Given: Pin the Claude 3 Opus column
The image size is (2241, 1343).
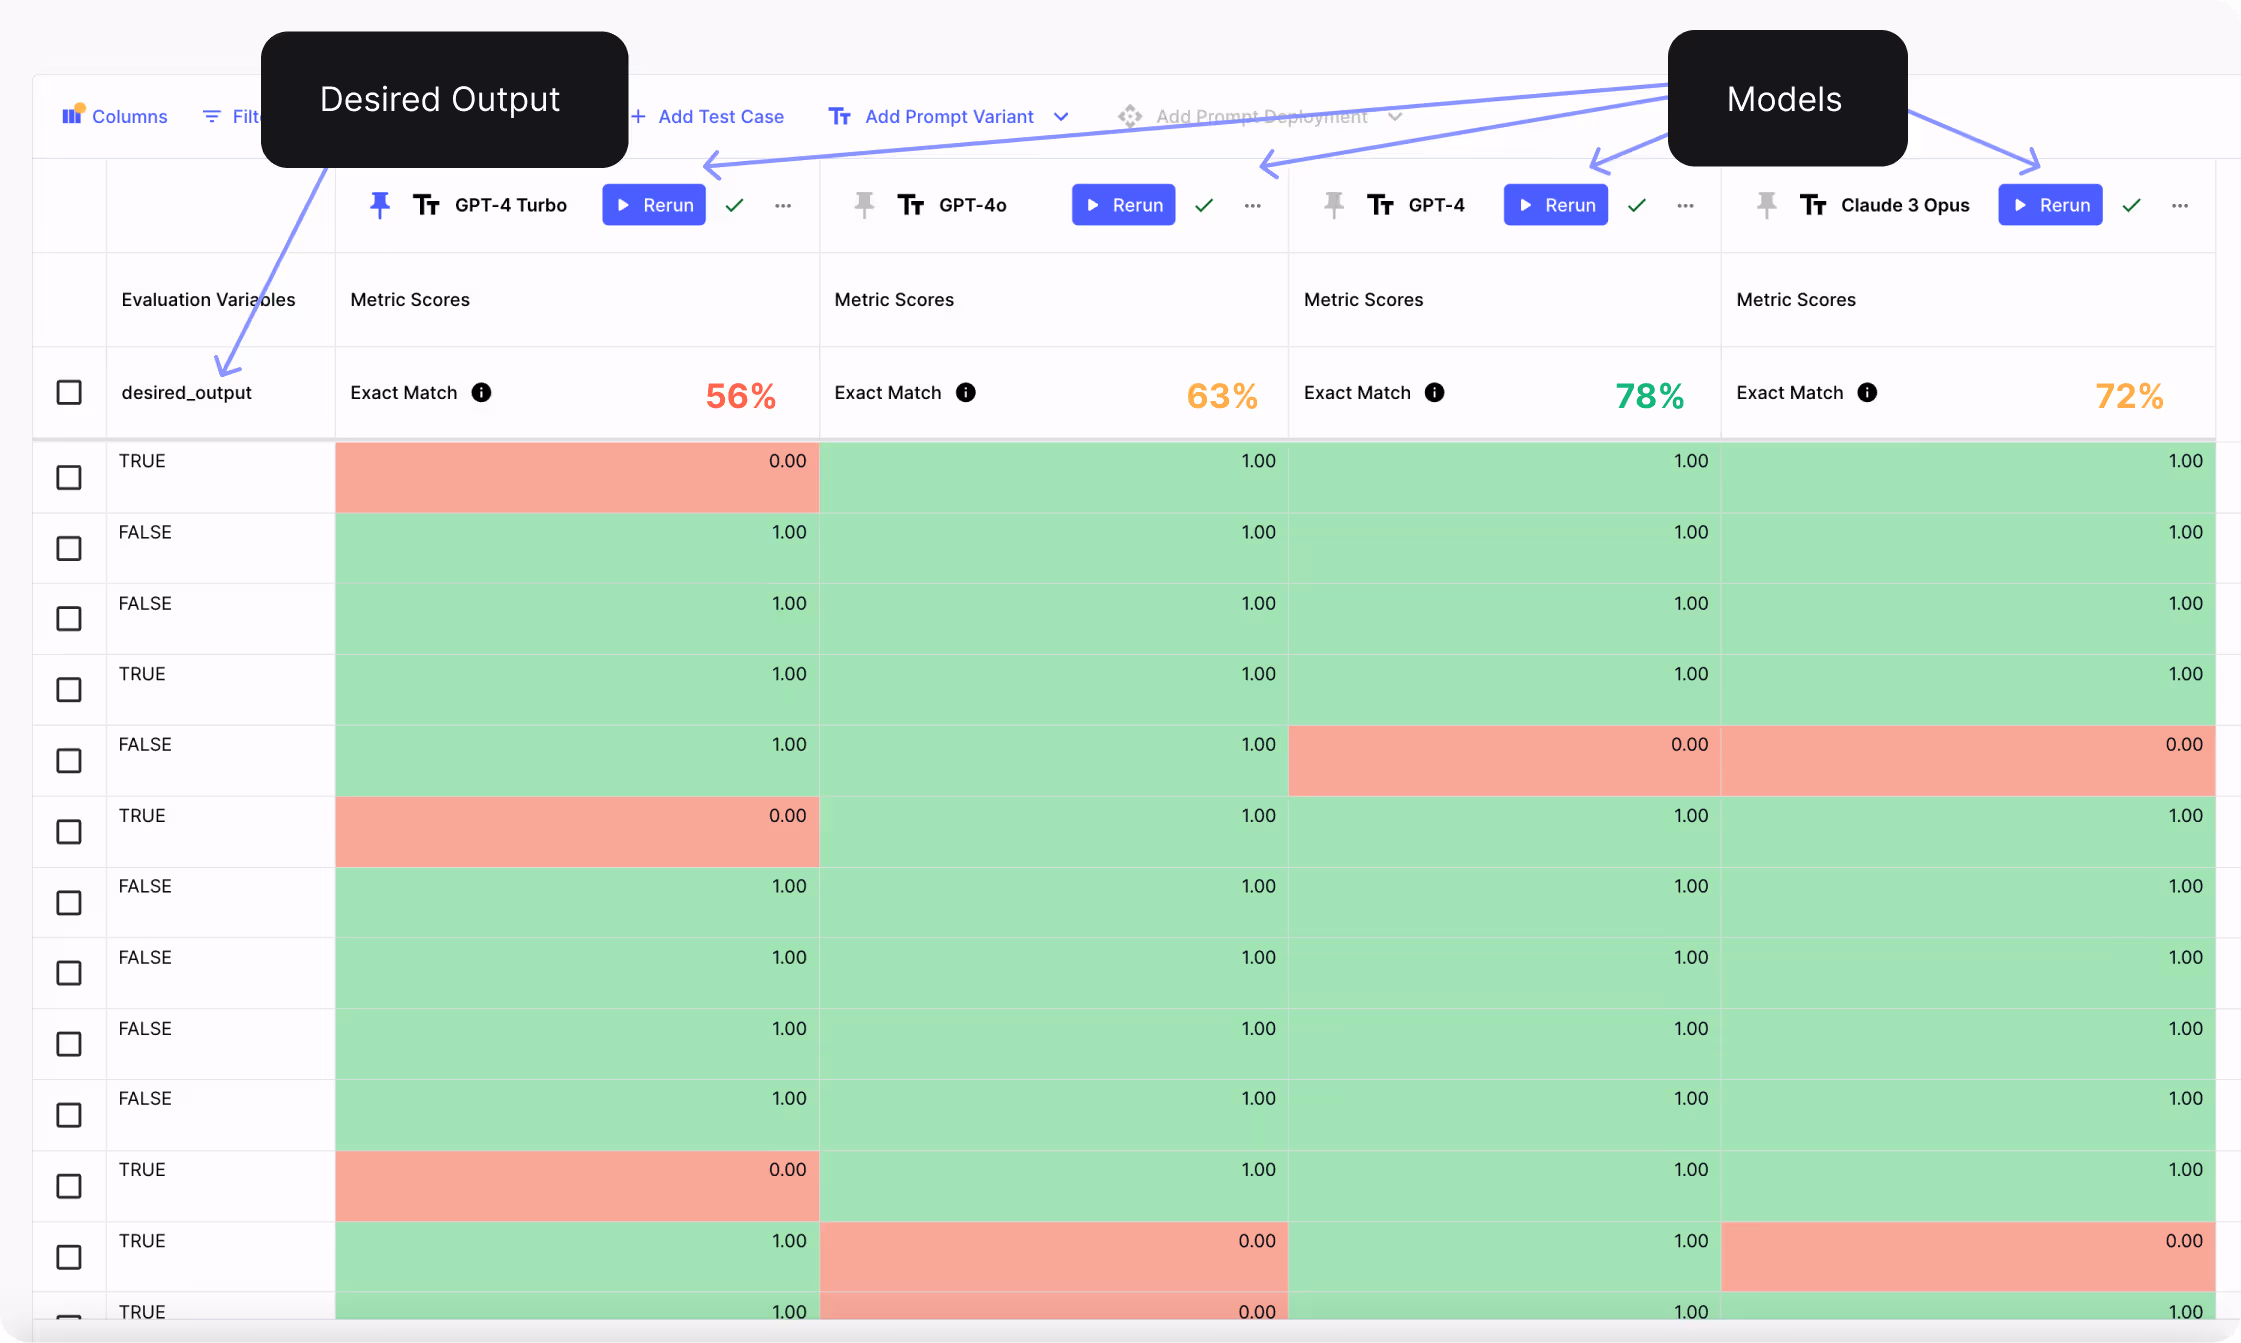Looking at the screenshot, I should click(x=1766, y=205).
